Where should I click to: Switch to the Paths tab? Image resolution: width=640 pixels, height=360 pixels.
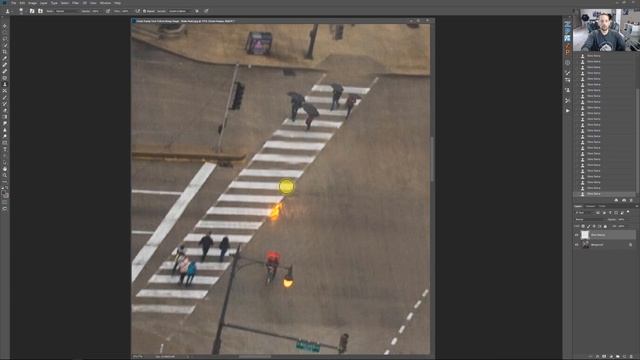pyautogui.click(x=602, y=206)
